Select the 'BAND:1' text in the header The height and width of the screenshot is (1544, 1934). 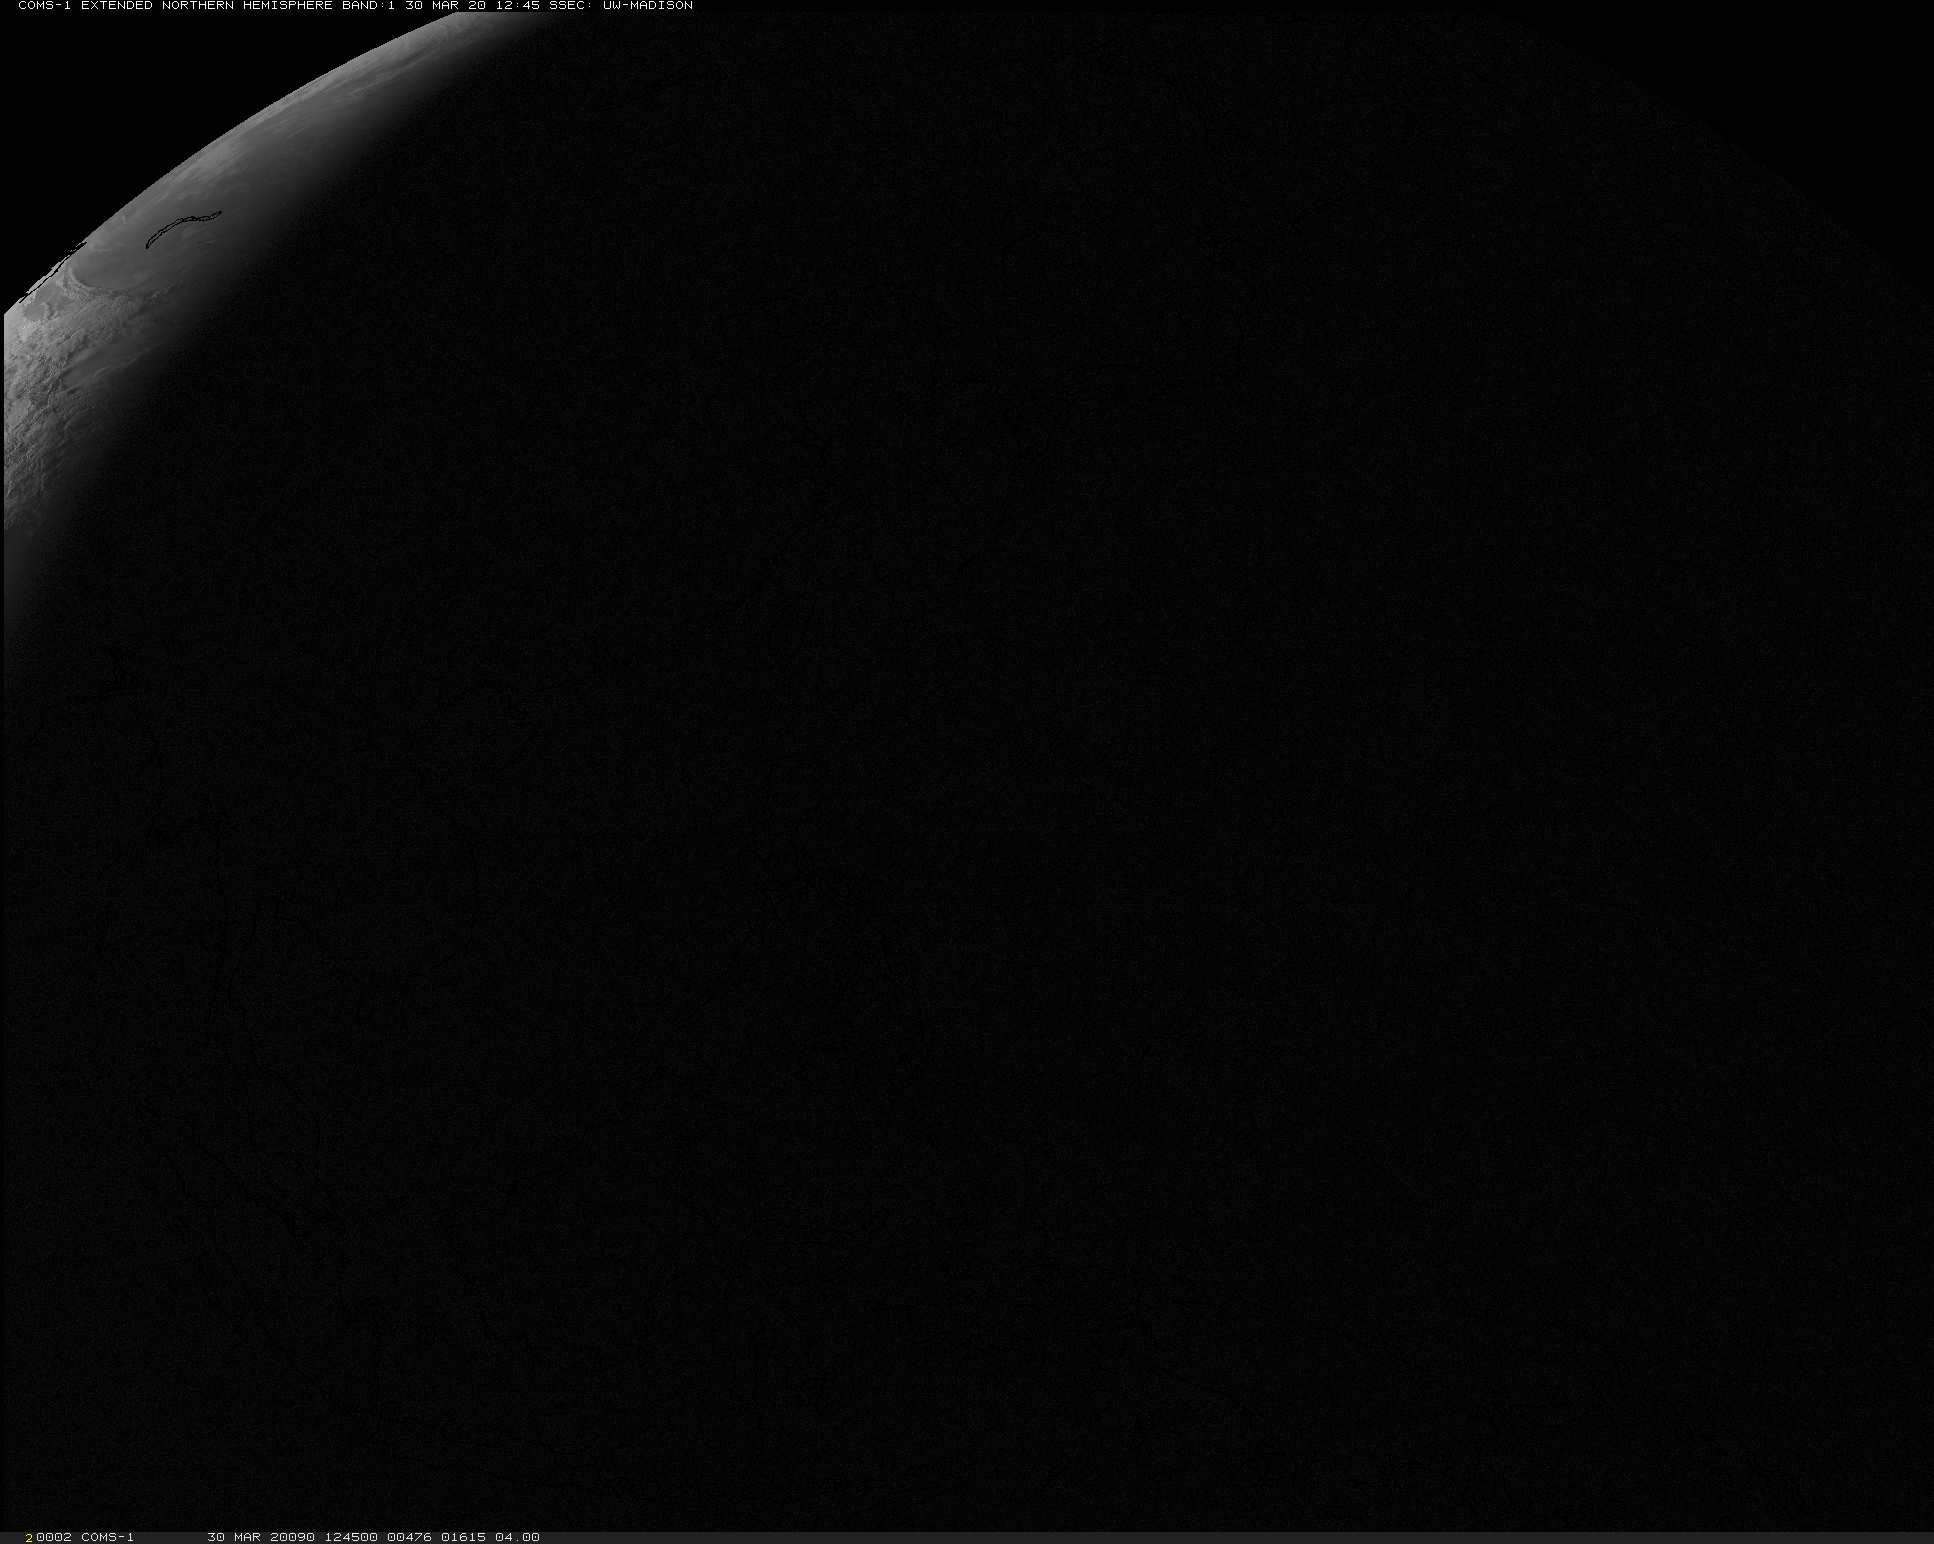[x=368, y=6]
